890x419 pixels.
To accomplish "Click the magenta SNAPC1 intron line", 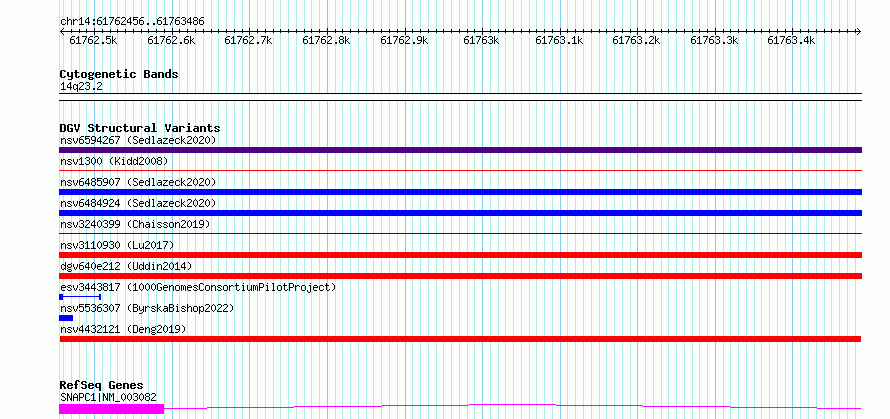I will 513,406.
